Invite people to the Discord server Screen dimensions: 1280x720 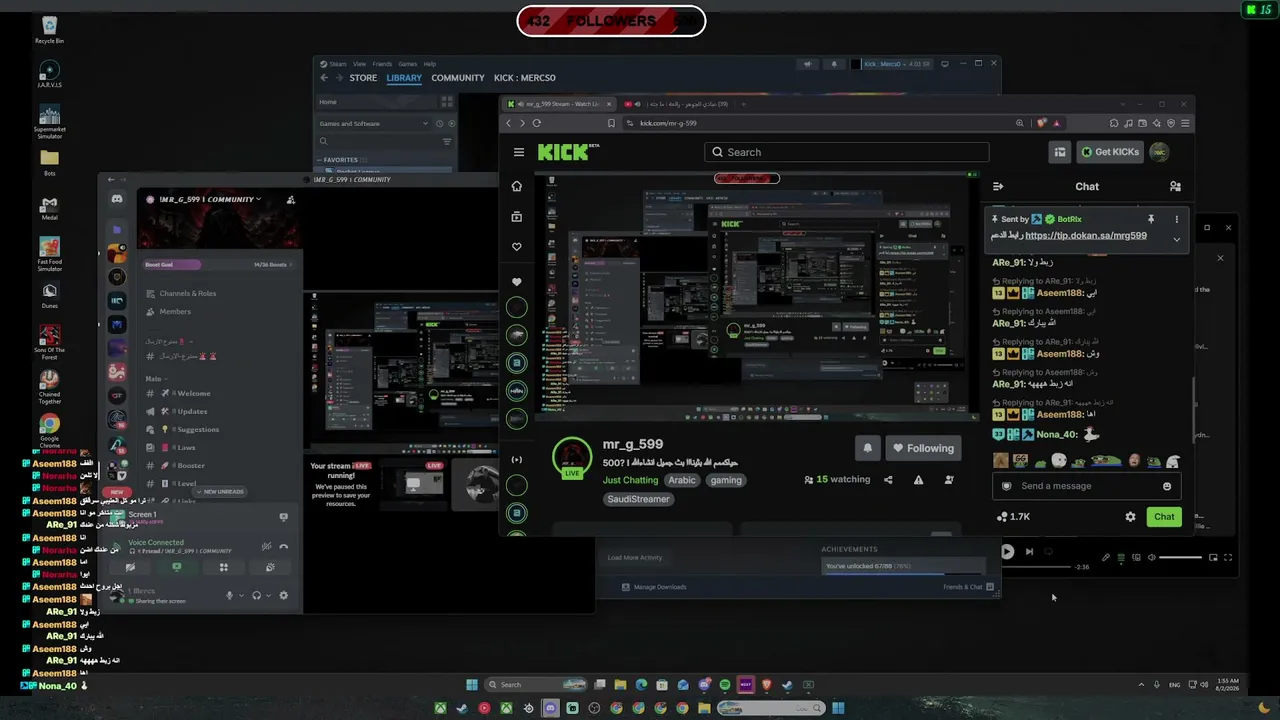291,199
